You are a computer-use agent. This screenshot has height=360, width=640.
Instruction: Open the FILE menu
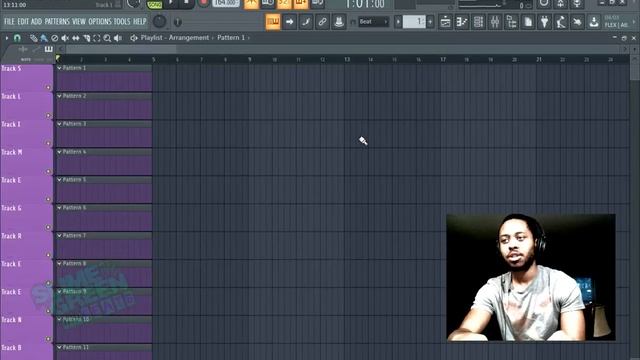tap(9, 22)
